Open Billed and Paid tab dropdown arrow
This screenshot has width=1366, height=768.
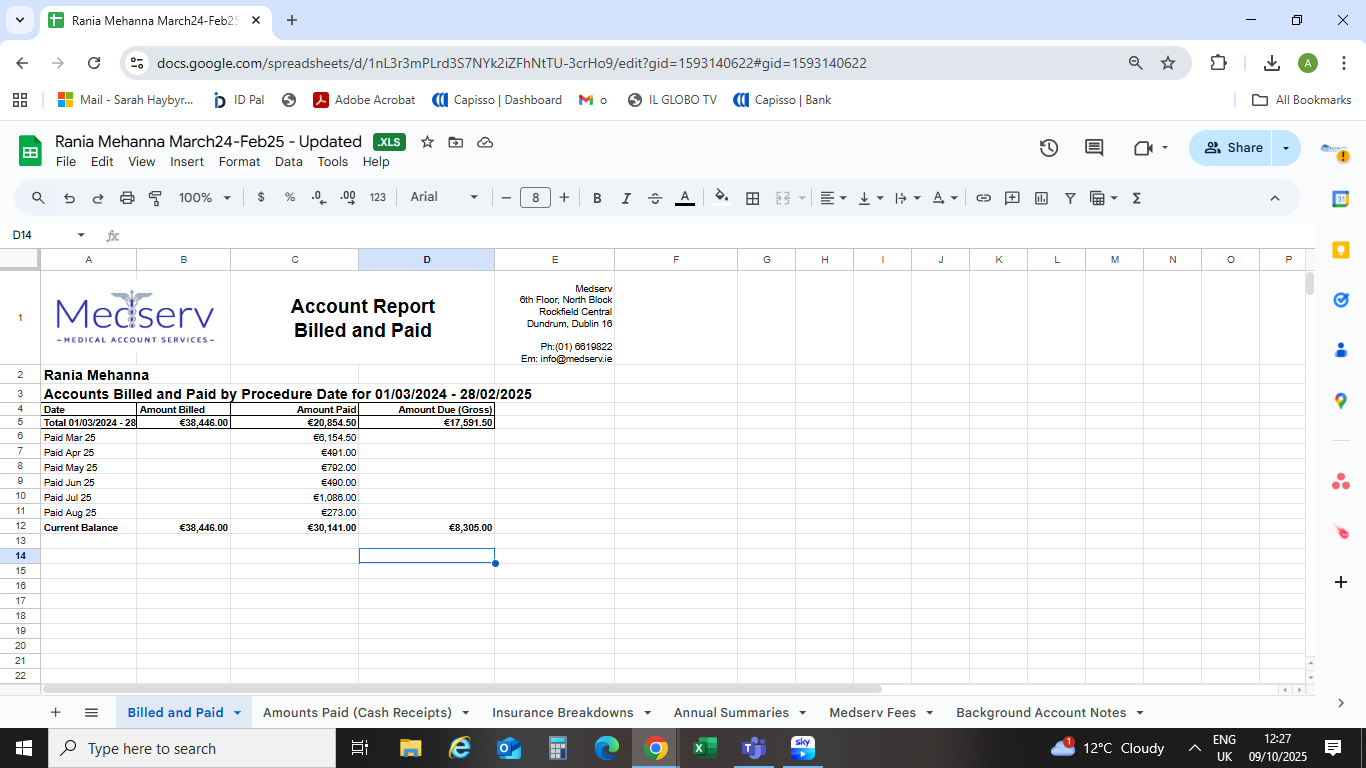point(238,713)
